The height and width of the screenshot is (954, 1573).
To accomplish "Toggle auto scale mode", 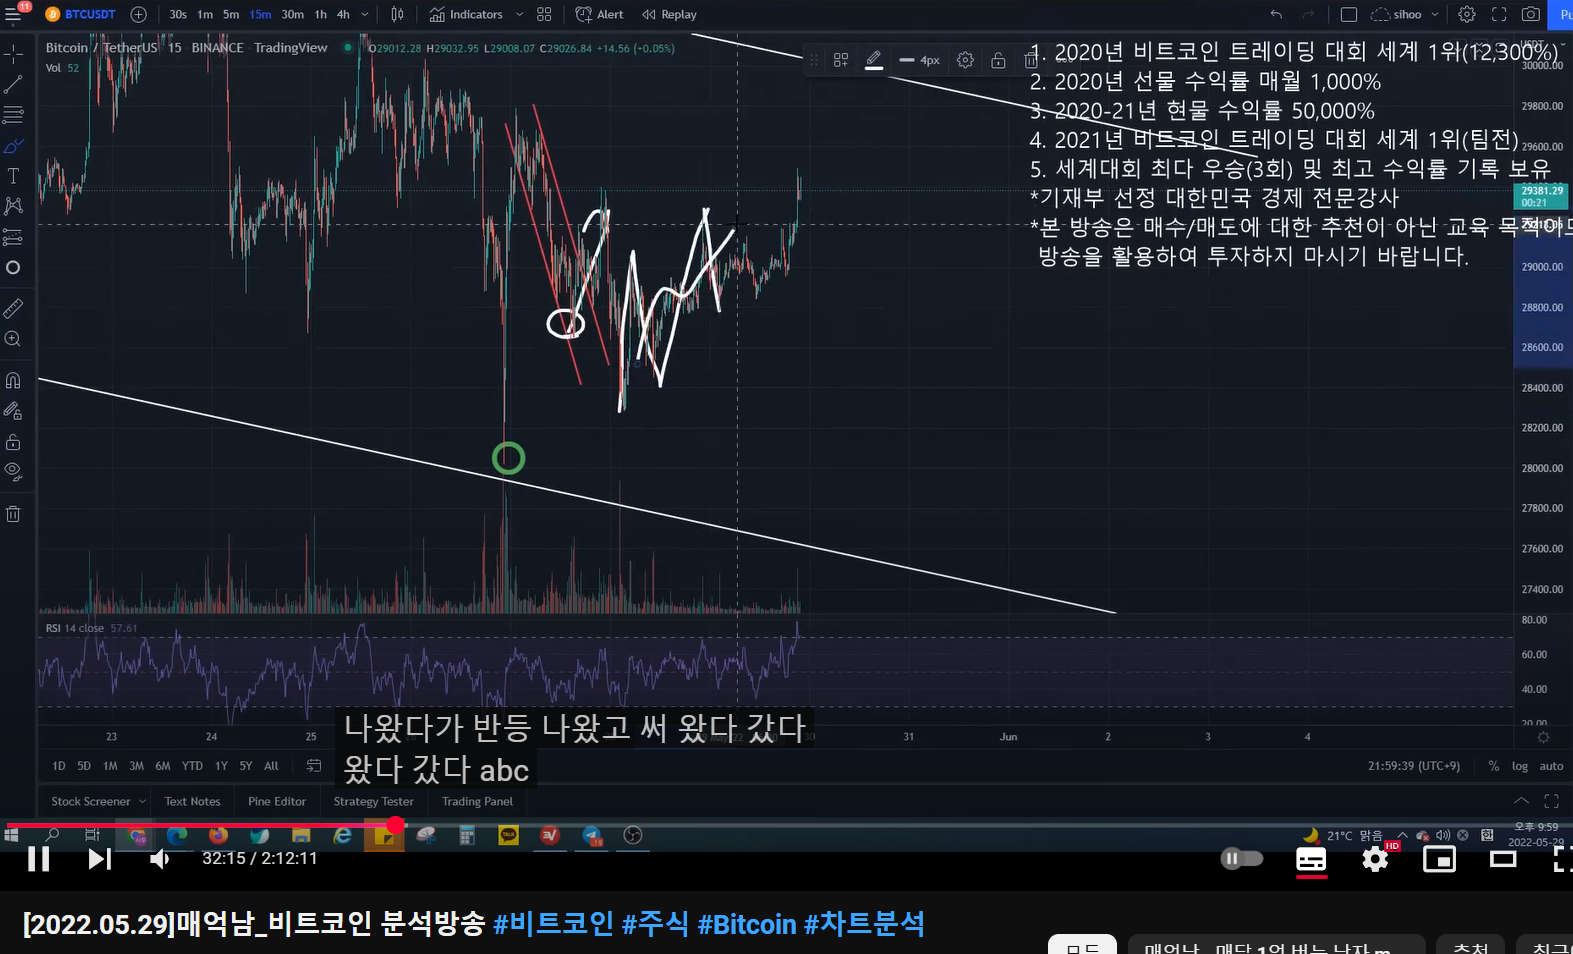I will 1551,766.
